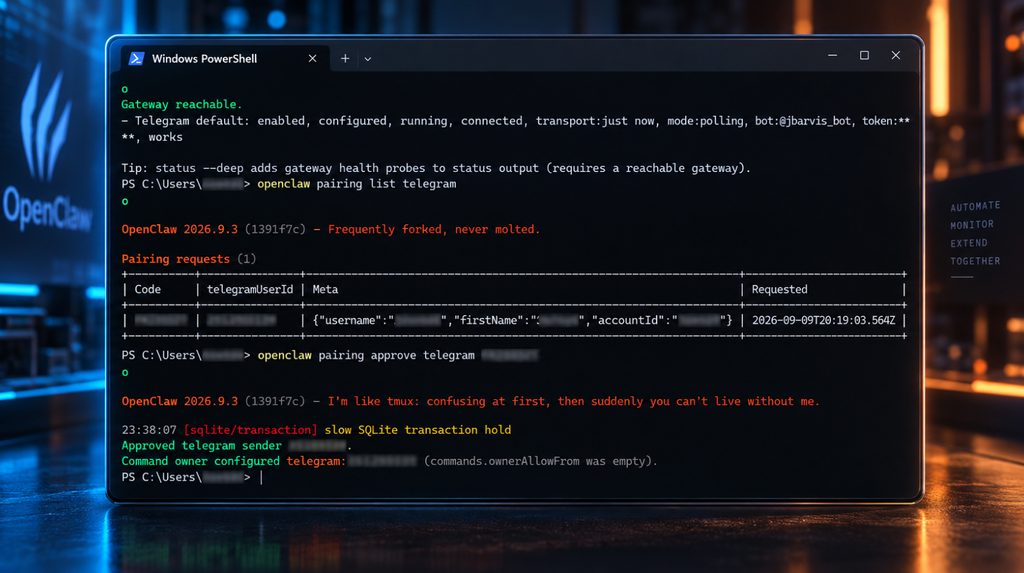Click the bot:@jbarvis_bot text
Screen dimensions: 1024x573
click(x=803, y=121)
